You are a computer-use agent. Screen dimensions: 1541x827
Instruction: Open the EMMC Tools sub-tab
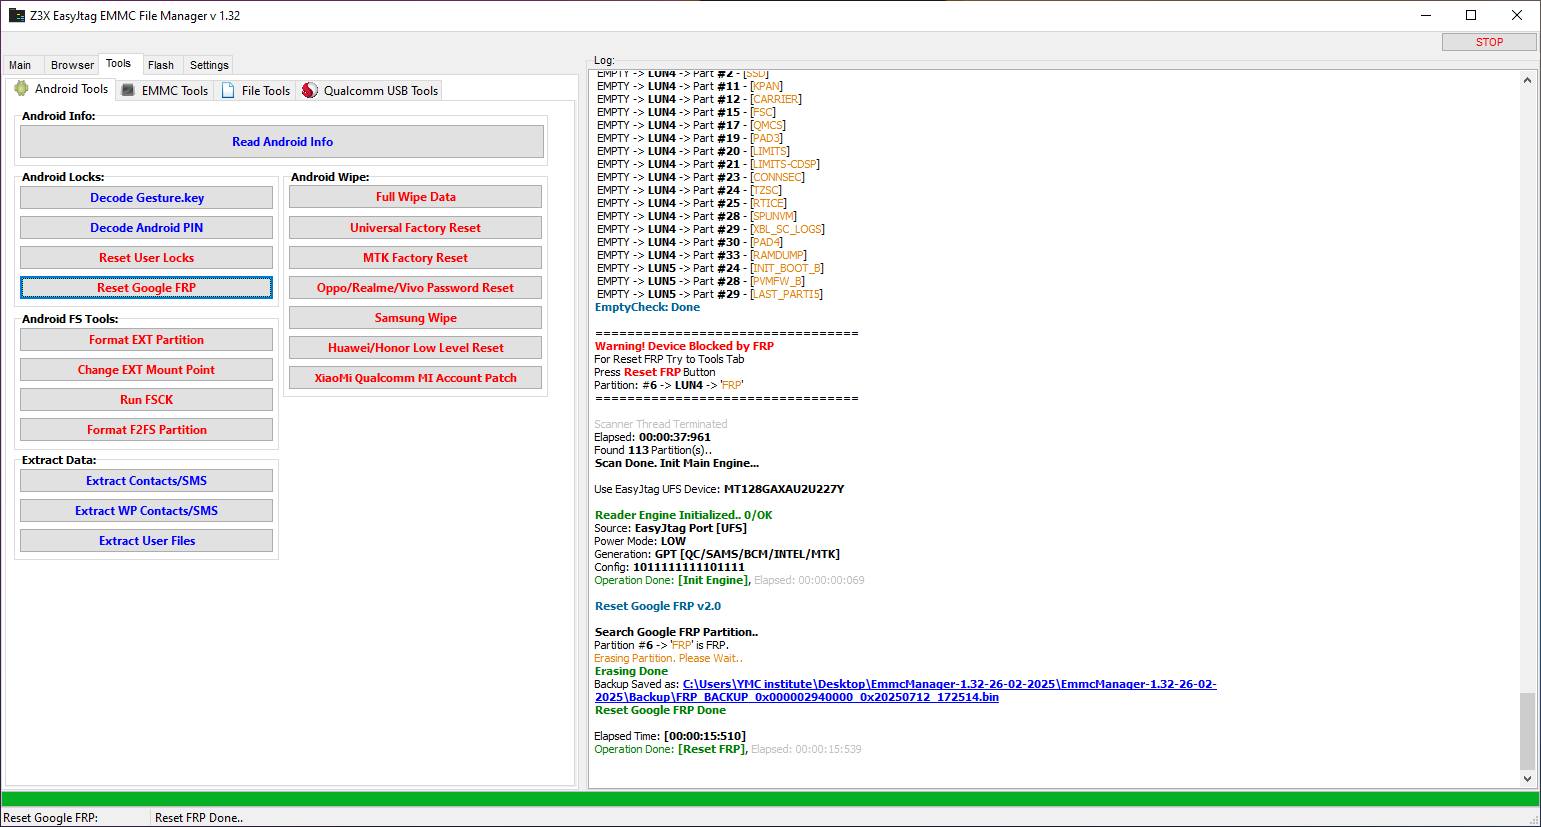165,90
